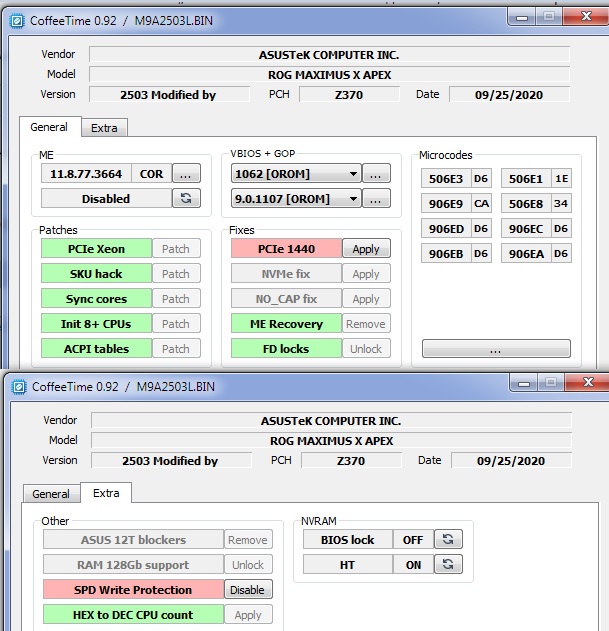Disable SPD Write Protection
Viewport: 609px width, 631px height.
(x=248, y=590)
